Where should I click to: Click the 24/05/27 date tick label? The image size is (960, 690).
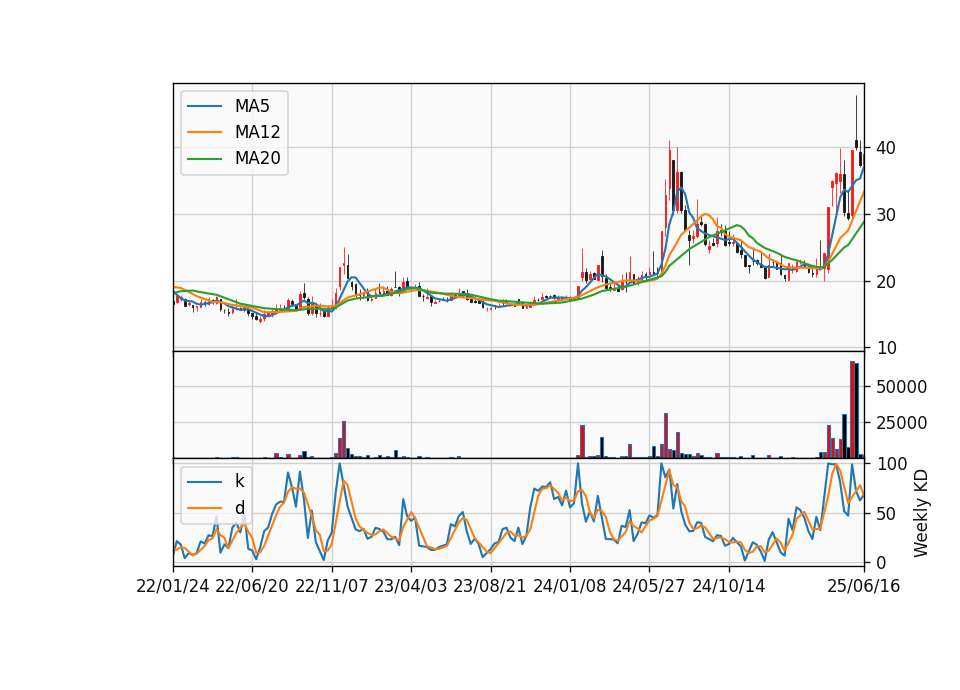tap(649, 586)
